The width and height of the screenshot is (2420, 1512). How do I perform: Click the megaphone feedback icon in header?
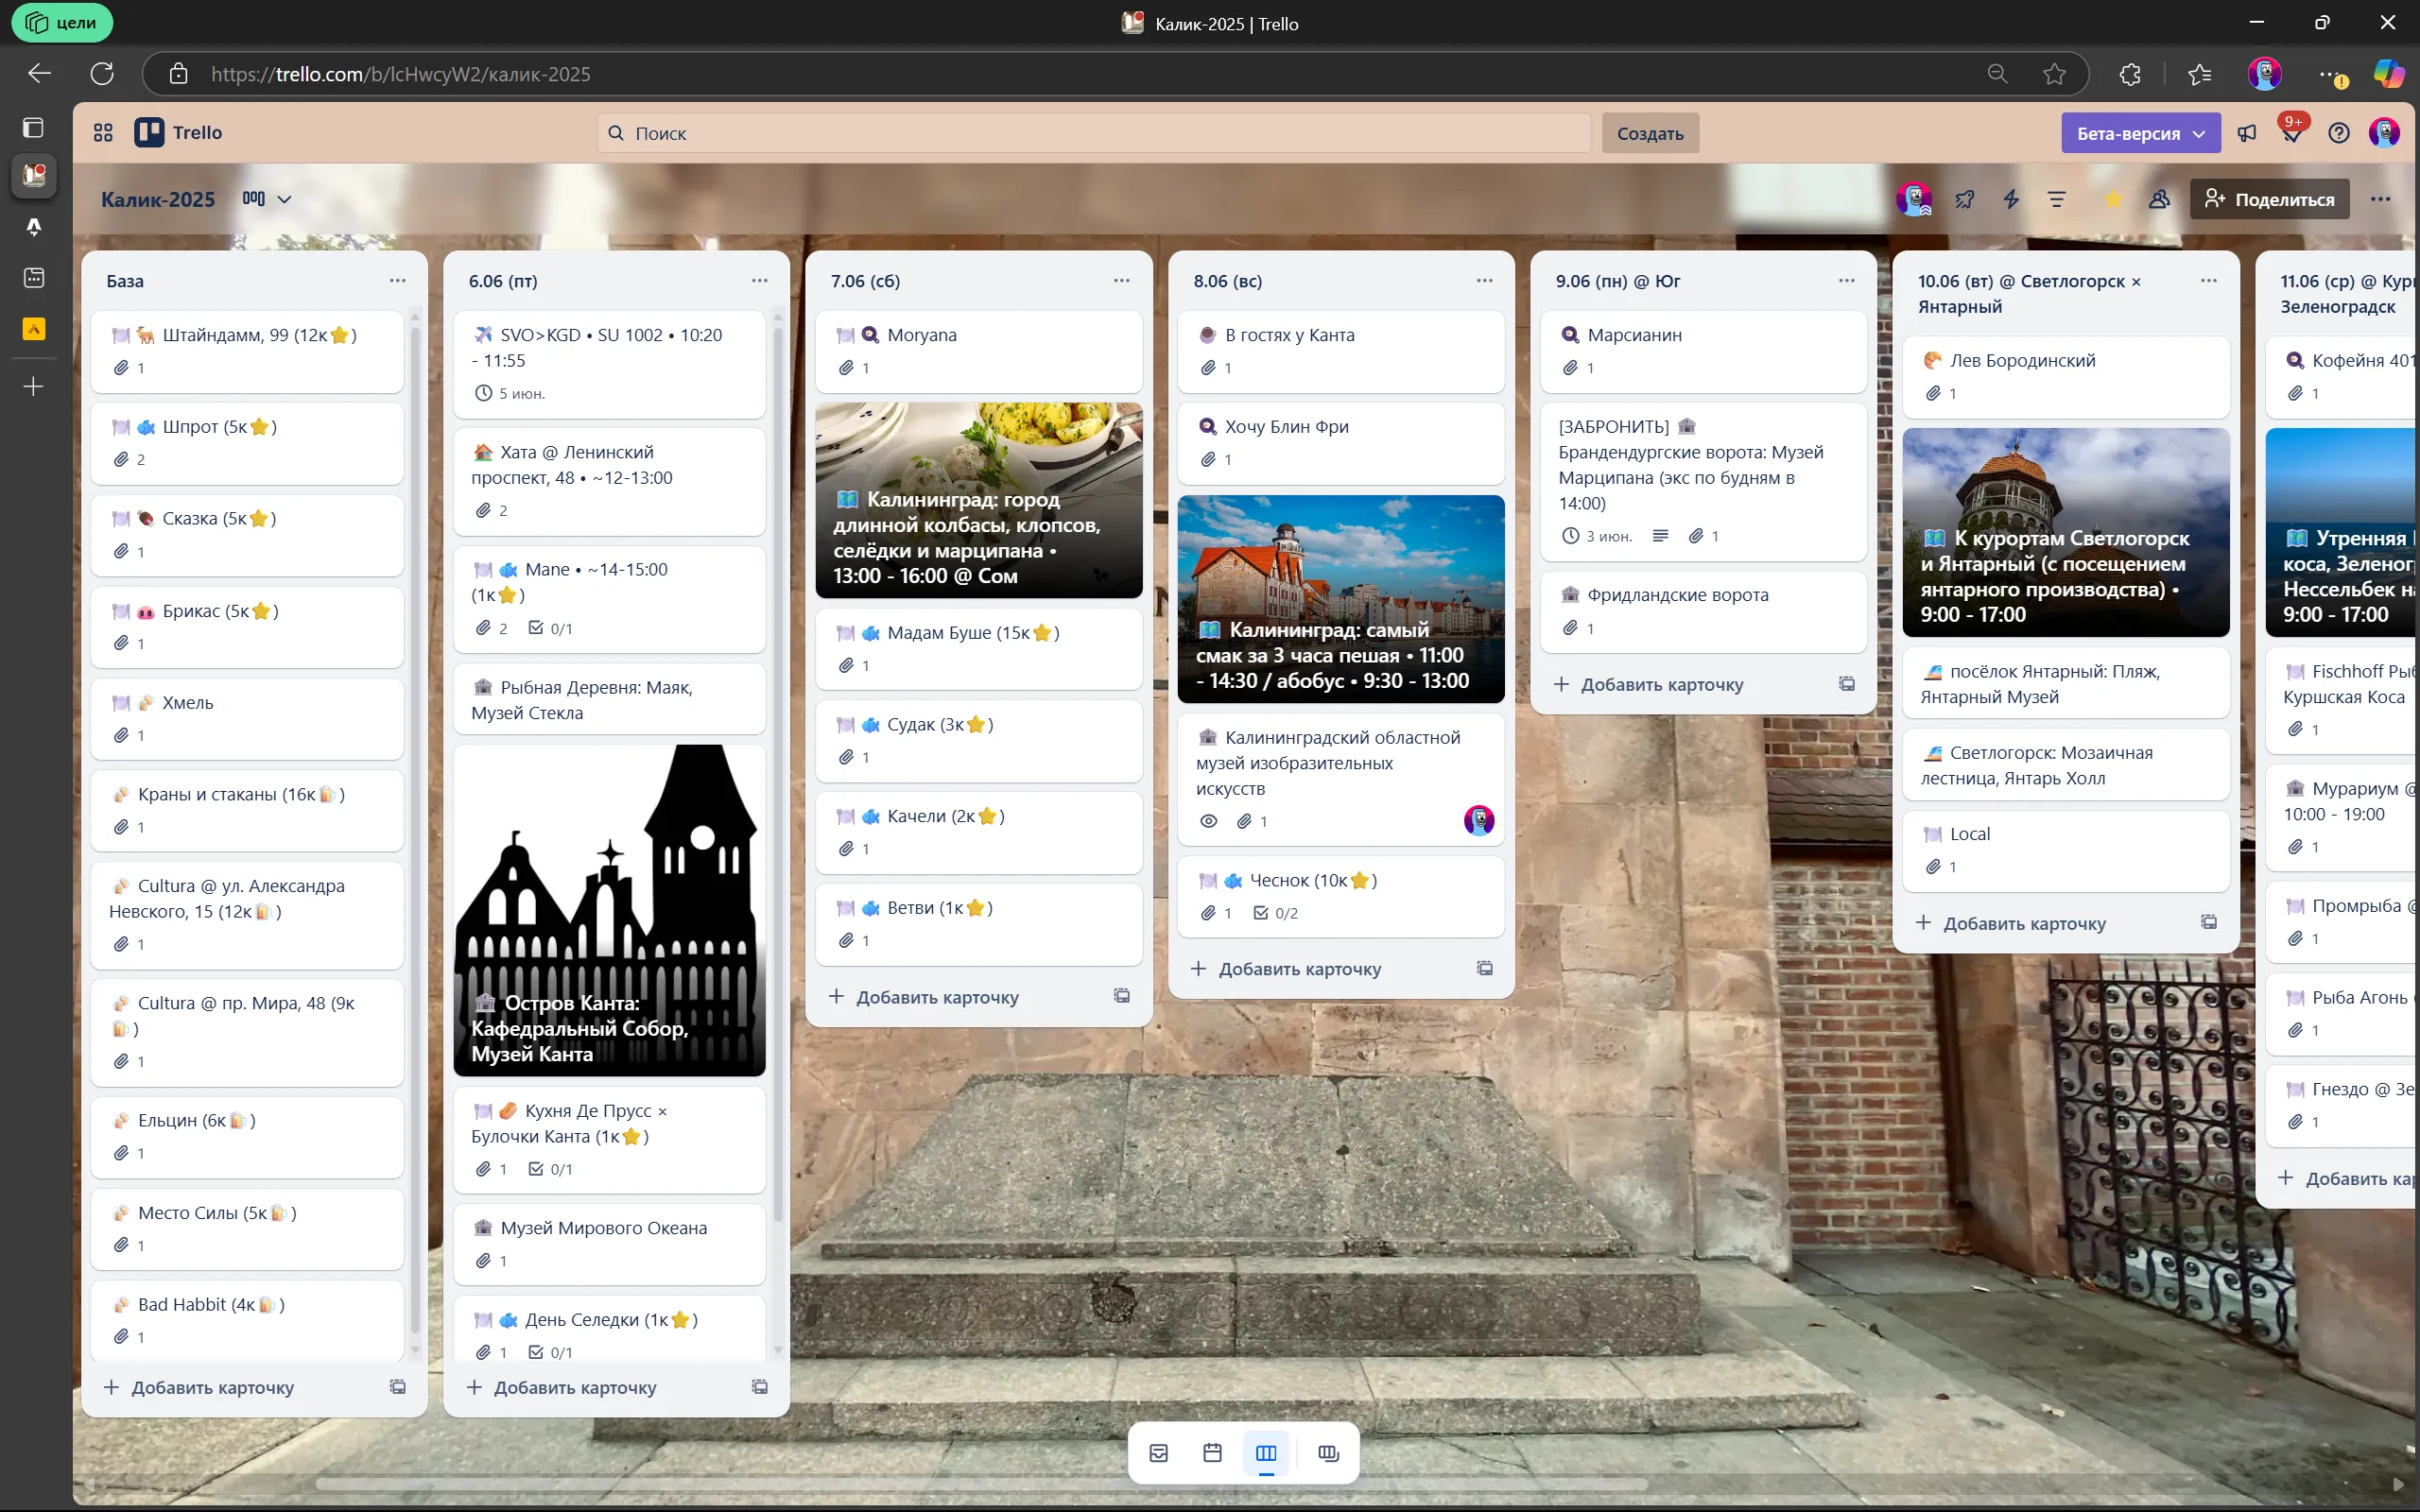[x=2247, y=133]
